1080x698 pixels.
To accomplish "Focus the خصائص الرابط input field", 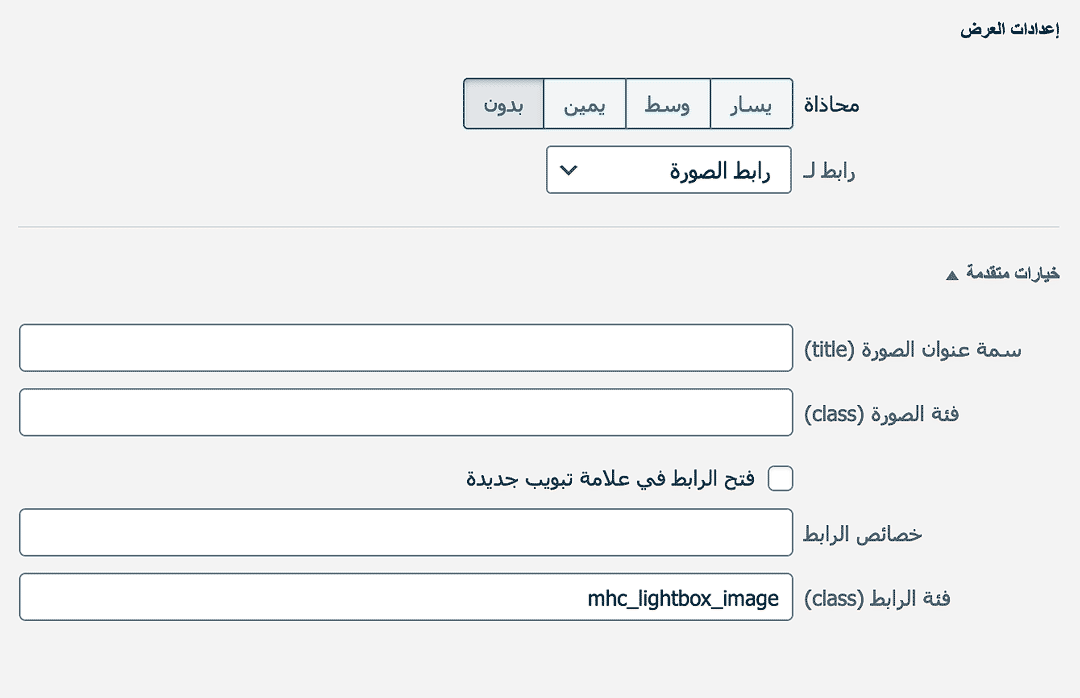I will click(406, 533).
